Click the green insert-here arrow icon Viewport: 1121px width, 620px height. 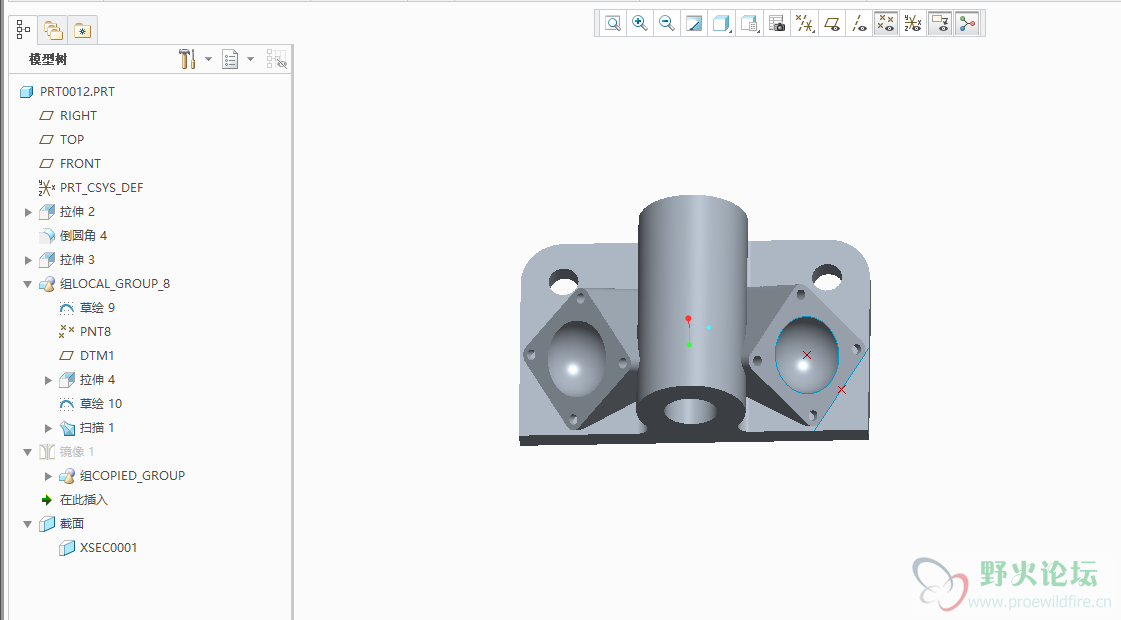point(46,500)
